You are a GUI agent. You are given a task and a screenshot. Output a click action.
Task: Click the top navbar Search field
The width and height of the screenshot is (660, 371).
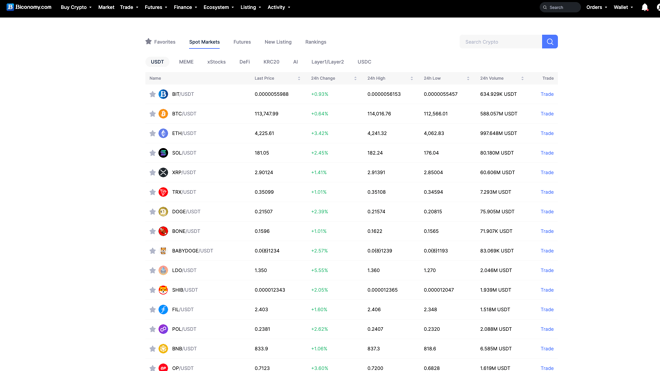pos(560,7)
